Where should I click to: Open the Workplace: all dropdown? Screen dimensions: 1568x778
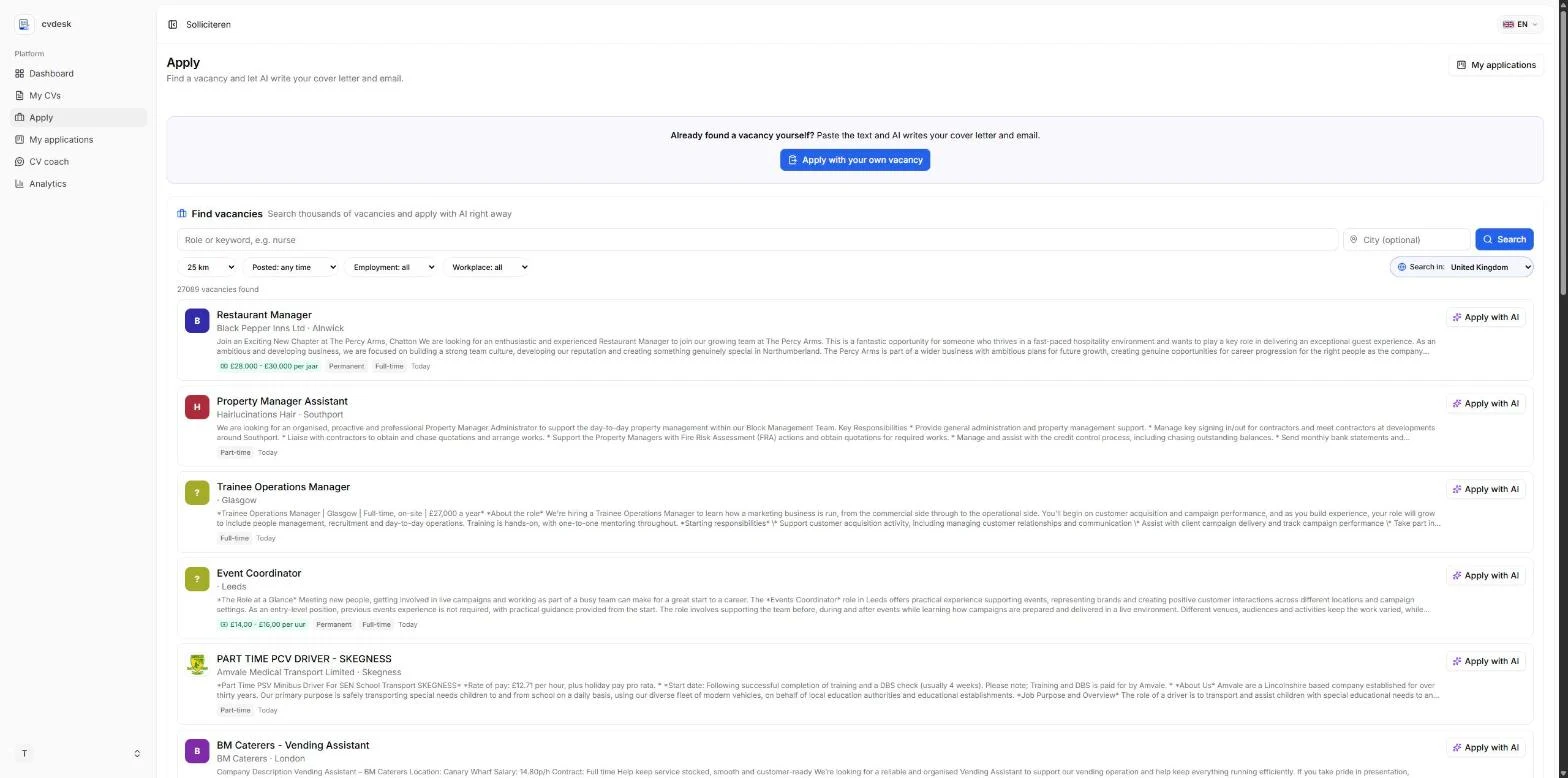[486, 267]
